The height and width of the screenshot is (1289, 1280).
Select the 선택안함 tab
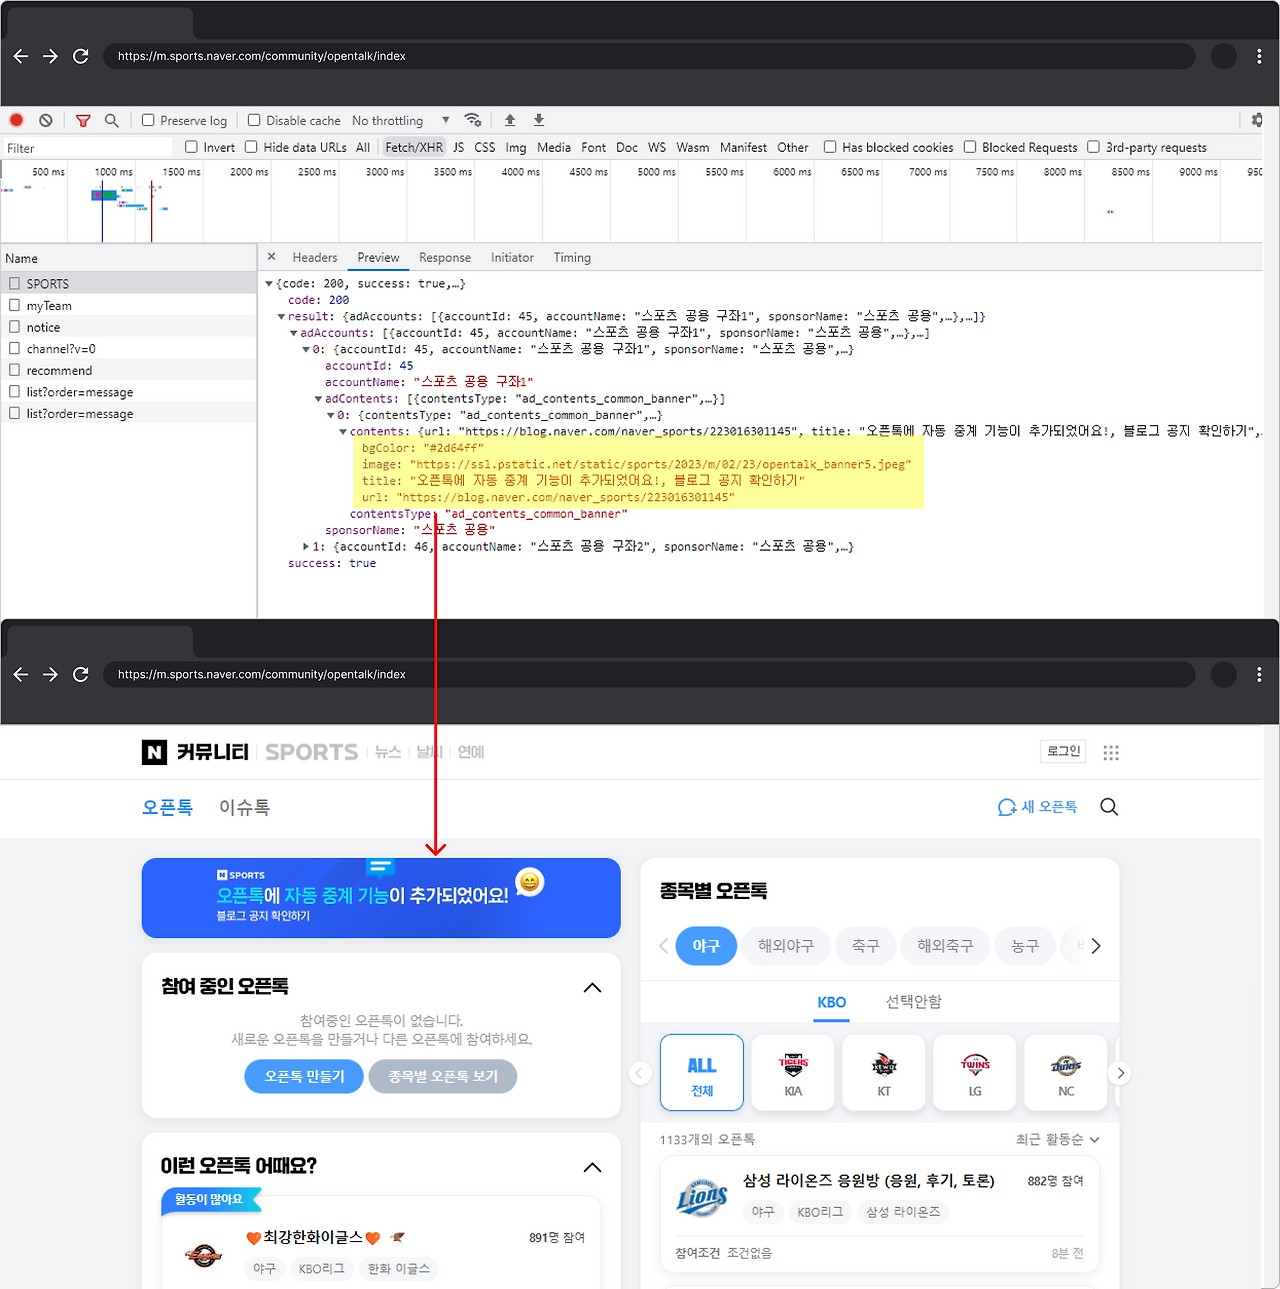click(x=914, y=1002)
